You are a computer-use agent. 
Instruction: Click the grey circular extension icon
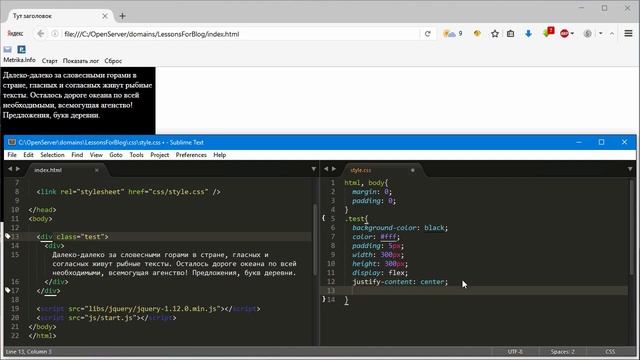tap(588, 34)
